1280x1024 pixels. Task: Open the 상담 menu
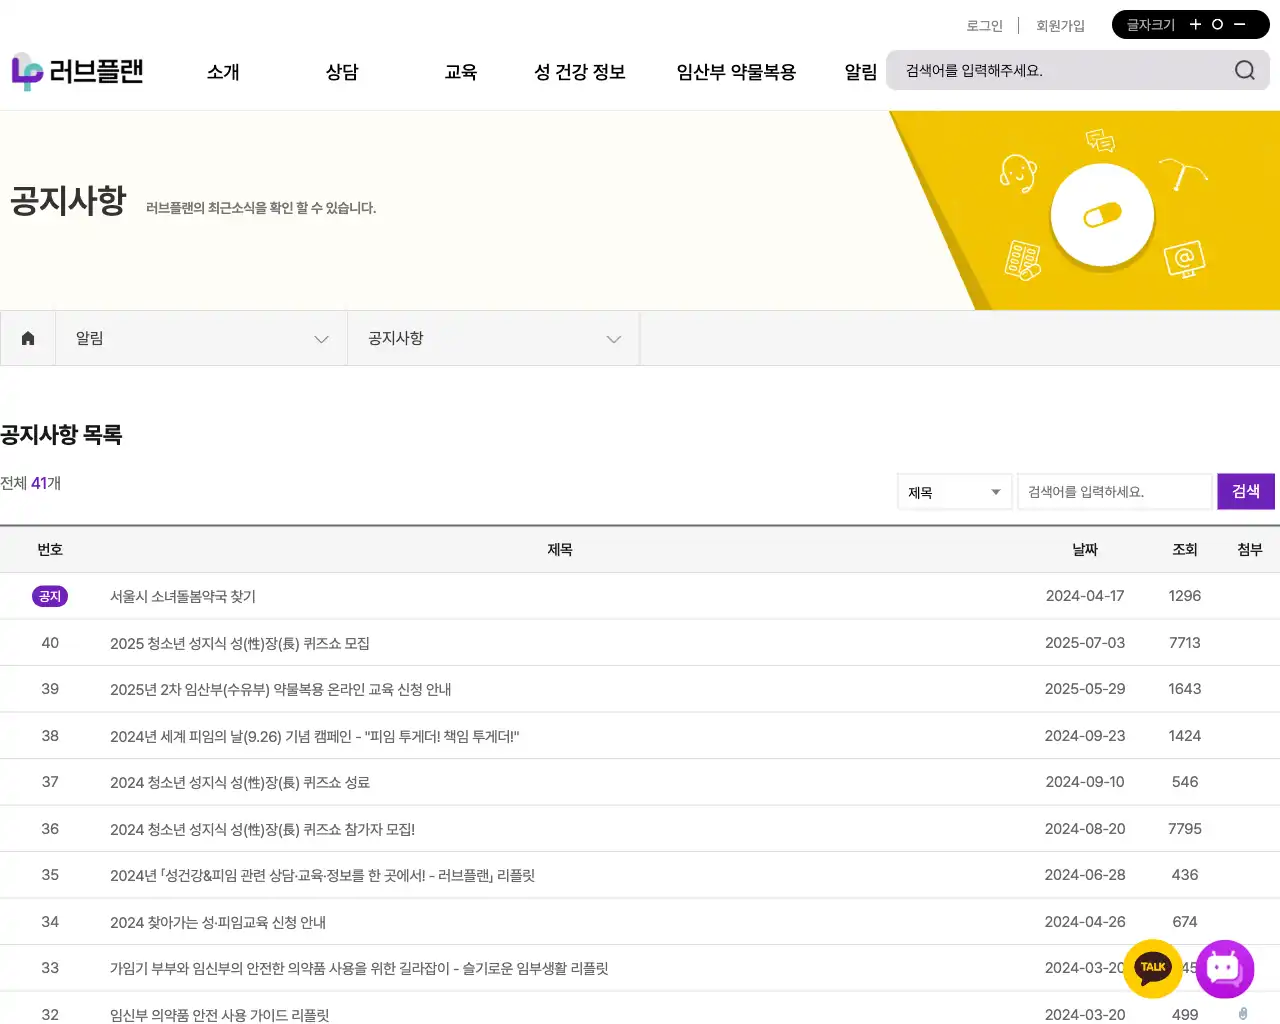pos(342,72)
